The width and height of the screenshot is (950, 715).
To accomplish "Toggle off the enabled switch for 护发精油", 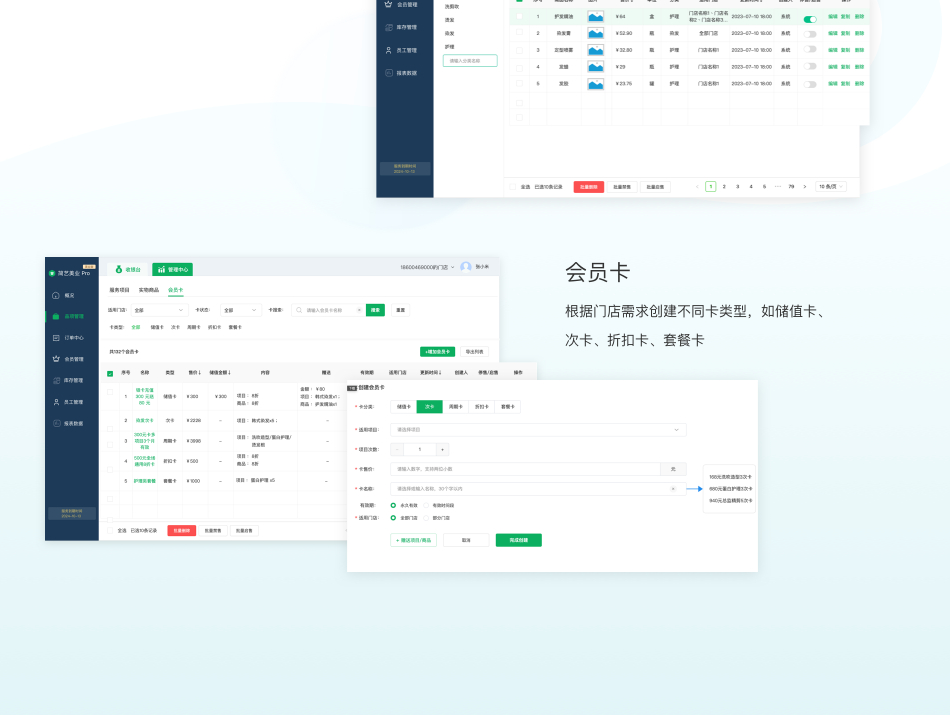I will (x=810, y=19).
